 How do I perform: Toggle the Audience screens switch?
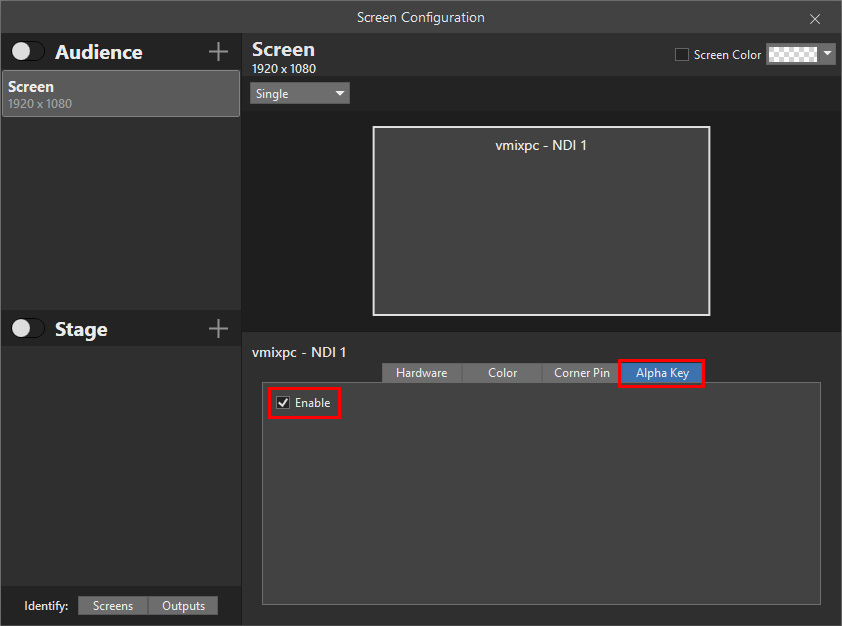coord(28,52)
